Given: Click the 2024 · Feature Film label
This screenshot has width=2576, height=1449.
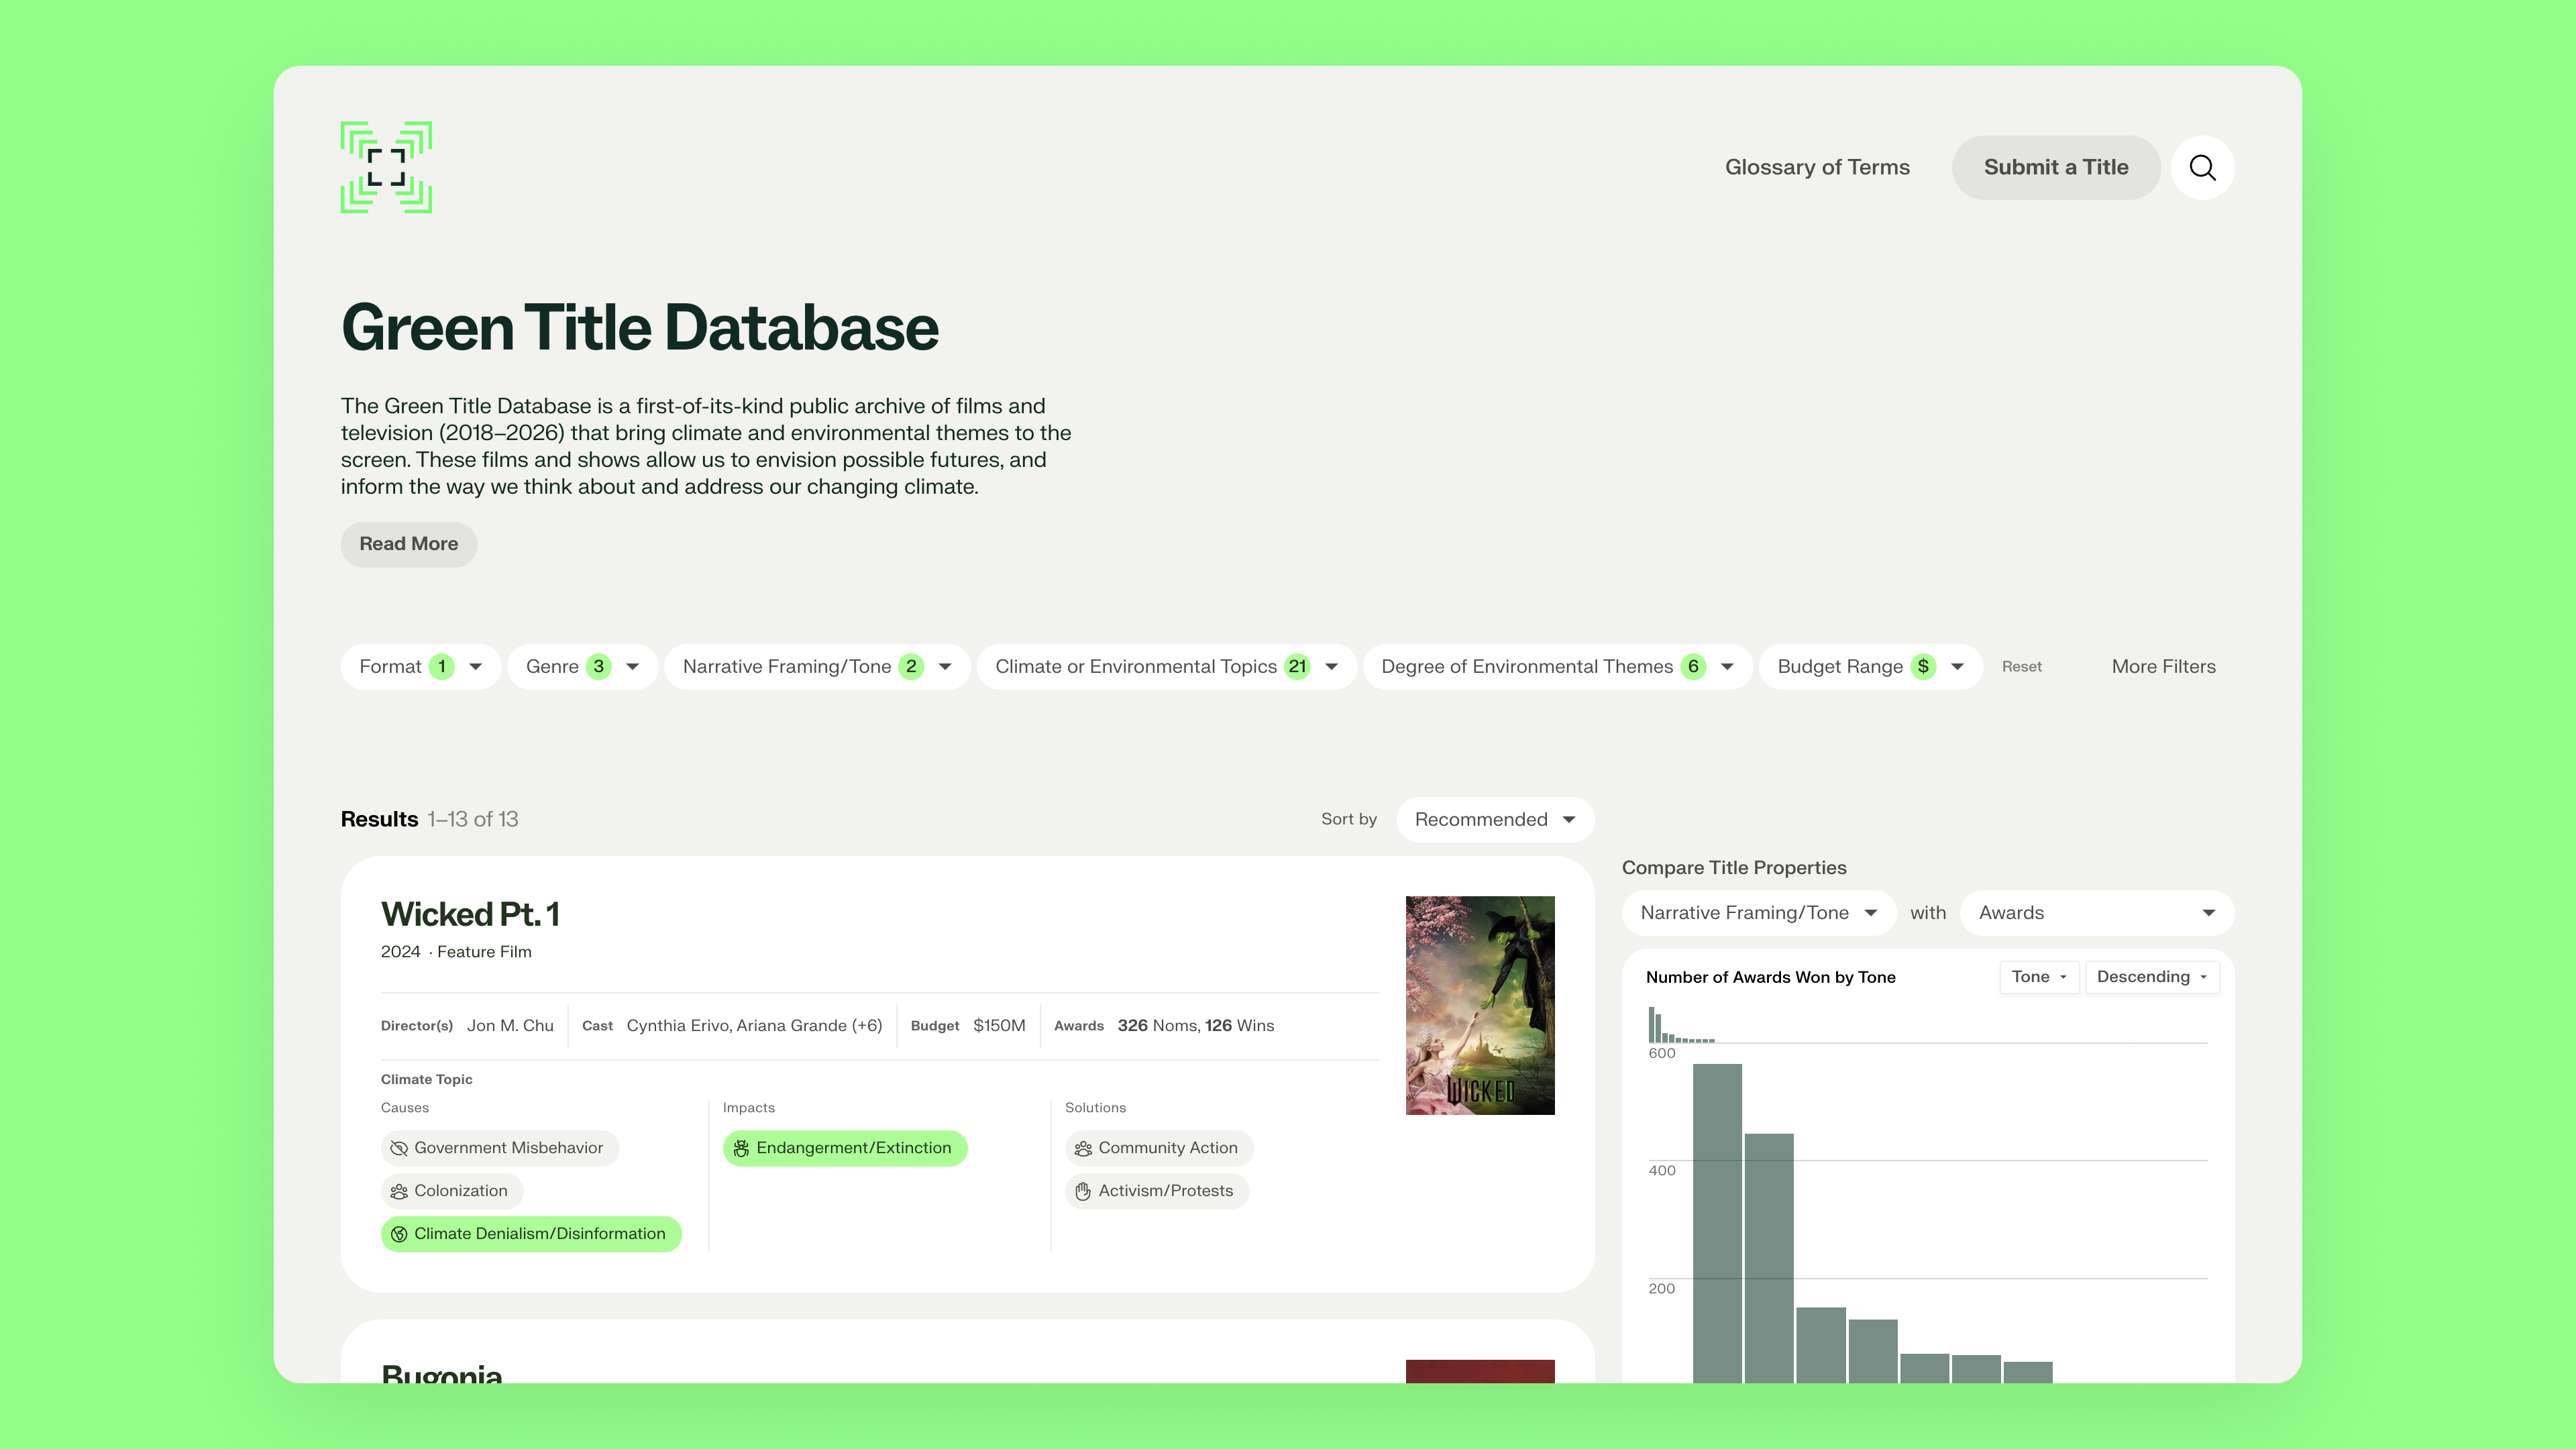Looking at the screenshot, I should [x=456, y=952].
